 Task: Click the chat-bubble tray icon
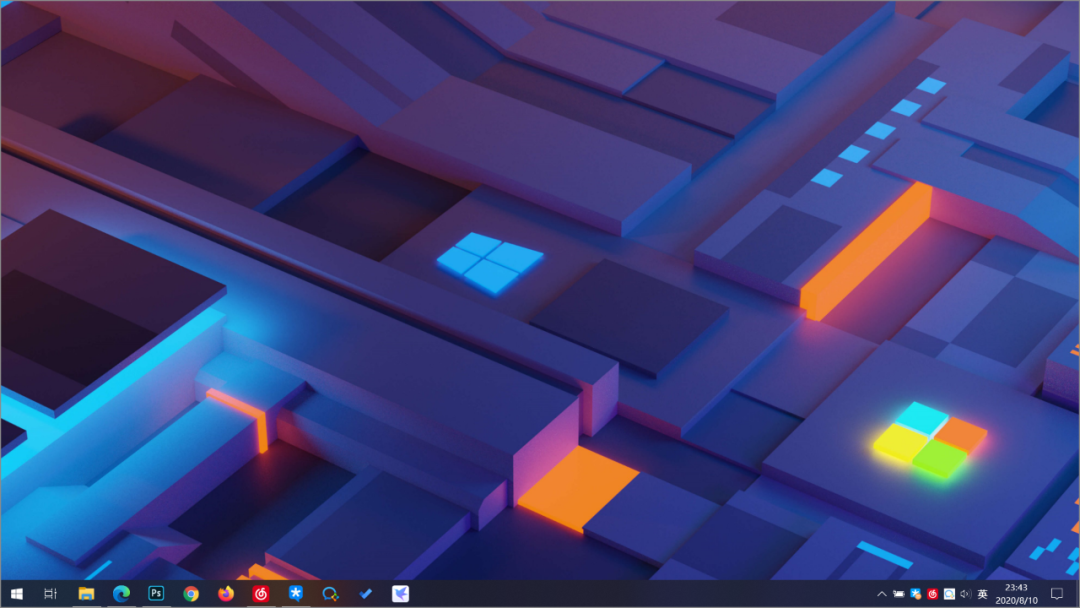click(949, 594)
